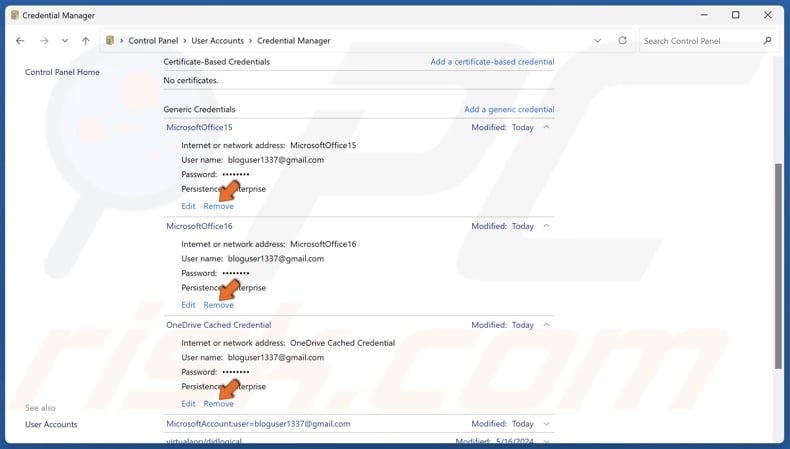This screenshot has width=790, height=449.
Task: Remove the MicrosoftOffice16 credential
Action: [219, 305]
